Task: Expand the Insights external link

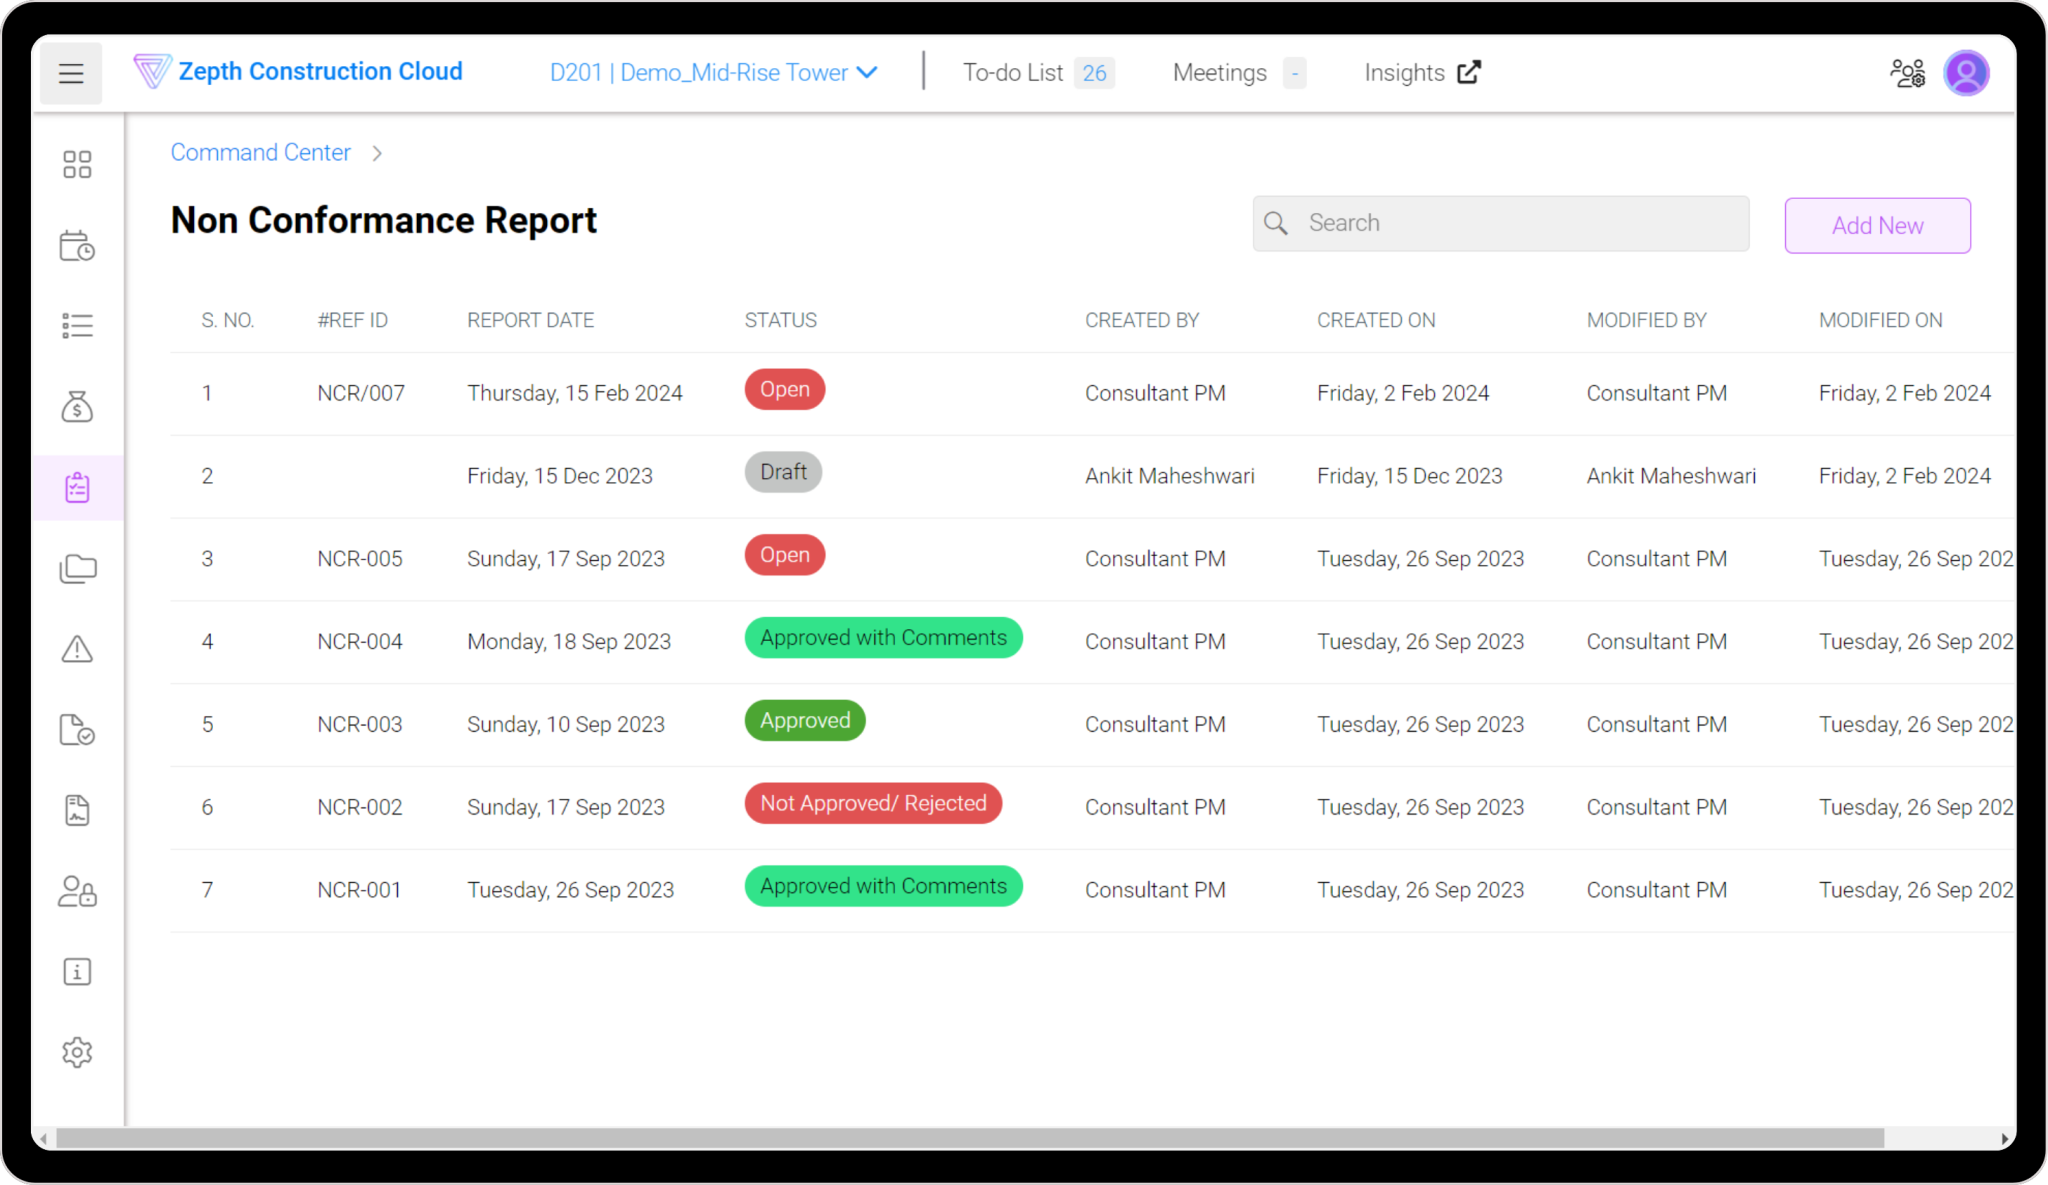Action: click(x=1421, y=72)
